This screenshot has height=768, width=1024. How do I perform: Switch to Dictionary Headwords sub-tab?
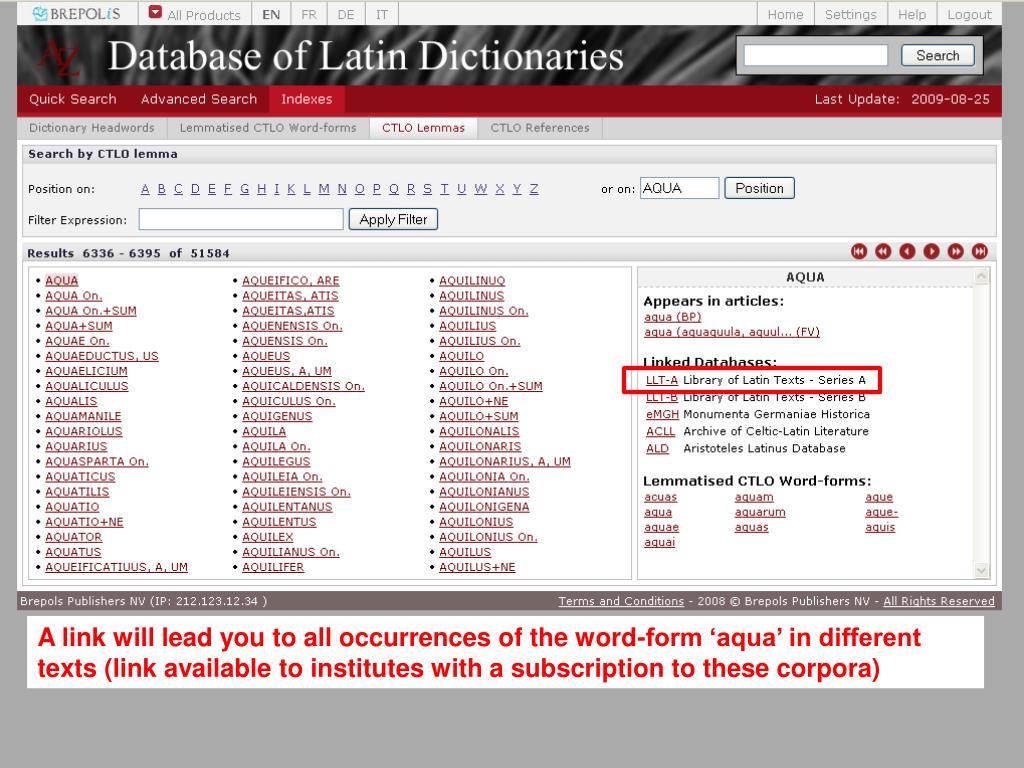[92, 128]
